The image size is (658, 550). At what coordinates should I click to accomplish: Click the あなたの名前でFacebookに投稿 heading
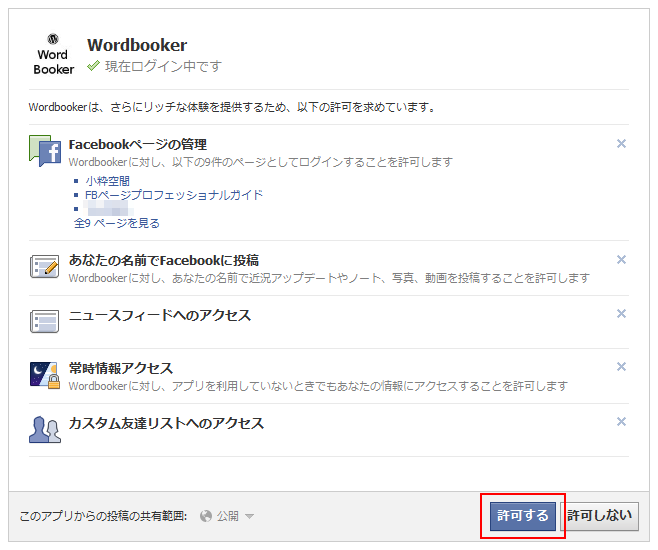(x=164, y=260)
